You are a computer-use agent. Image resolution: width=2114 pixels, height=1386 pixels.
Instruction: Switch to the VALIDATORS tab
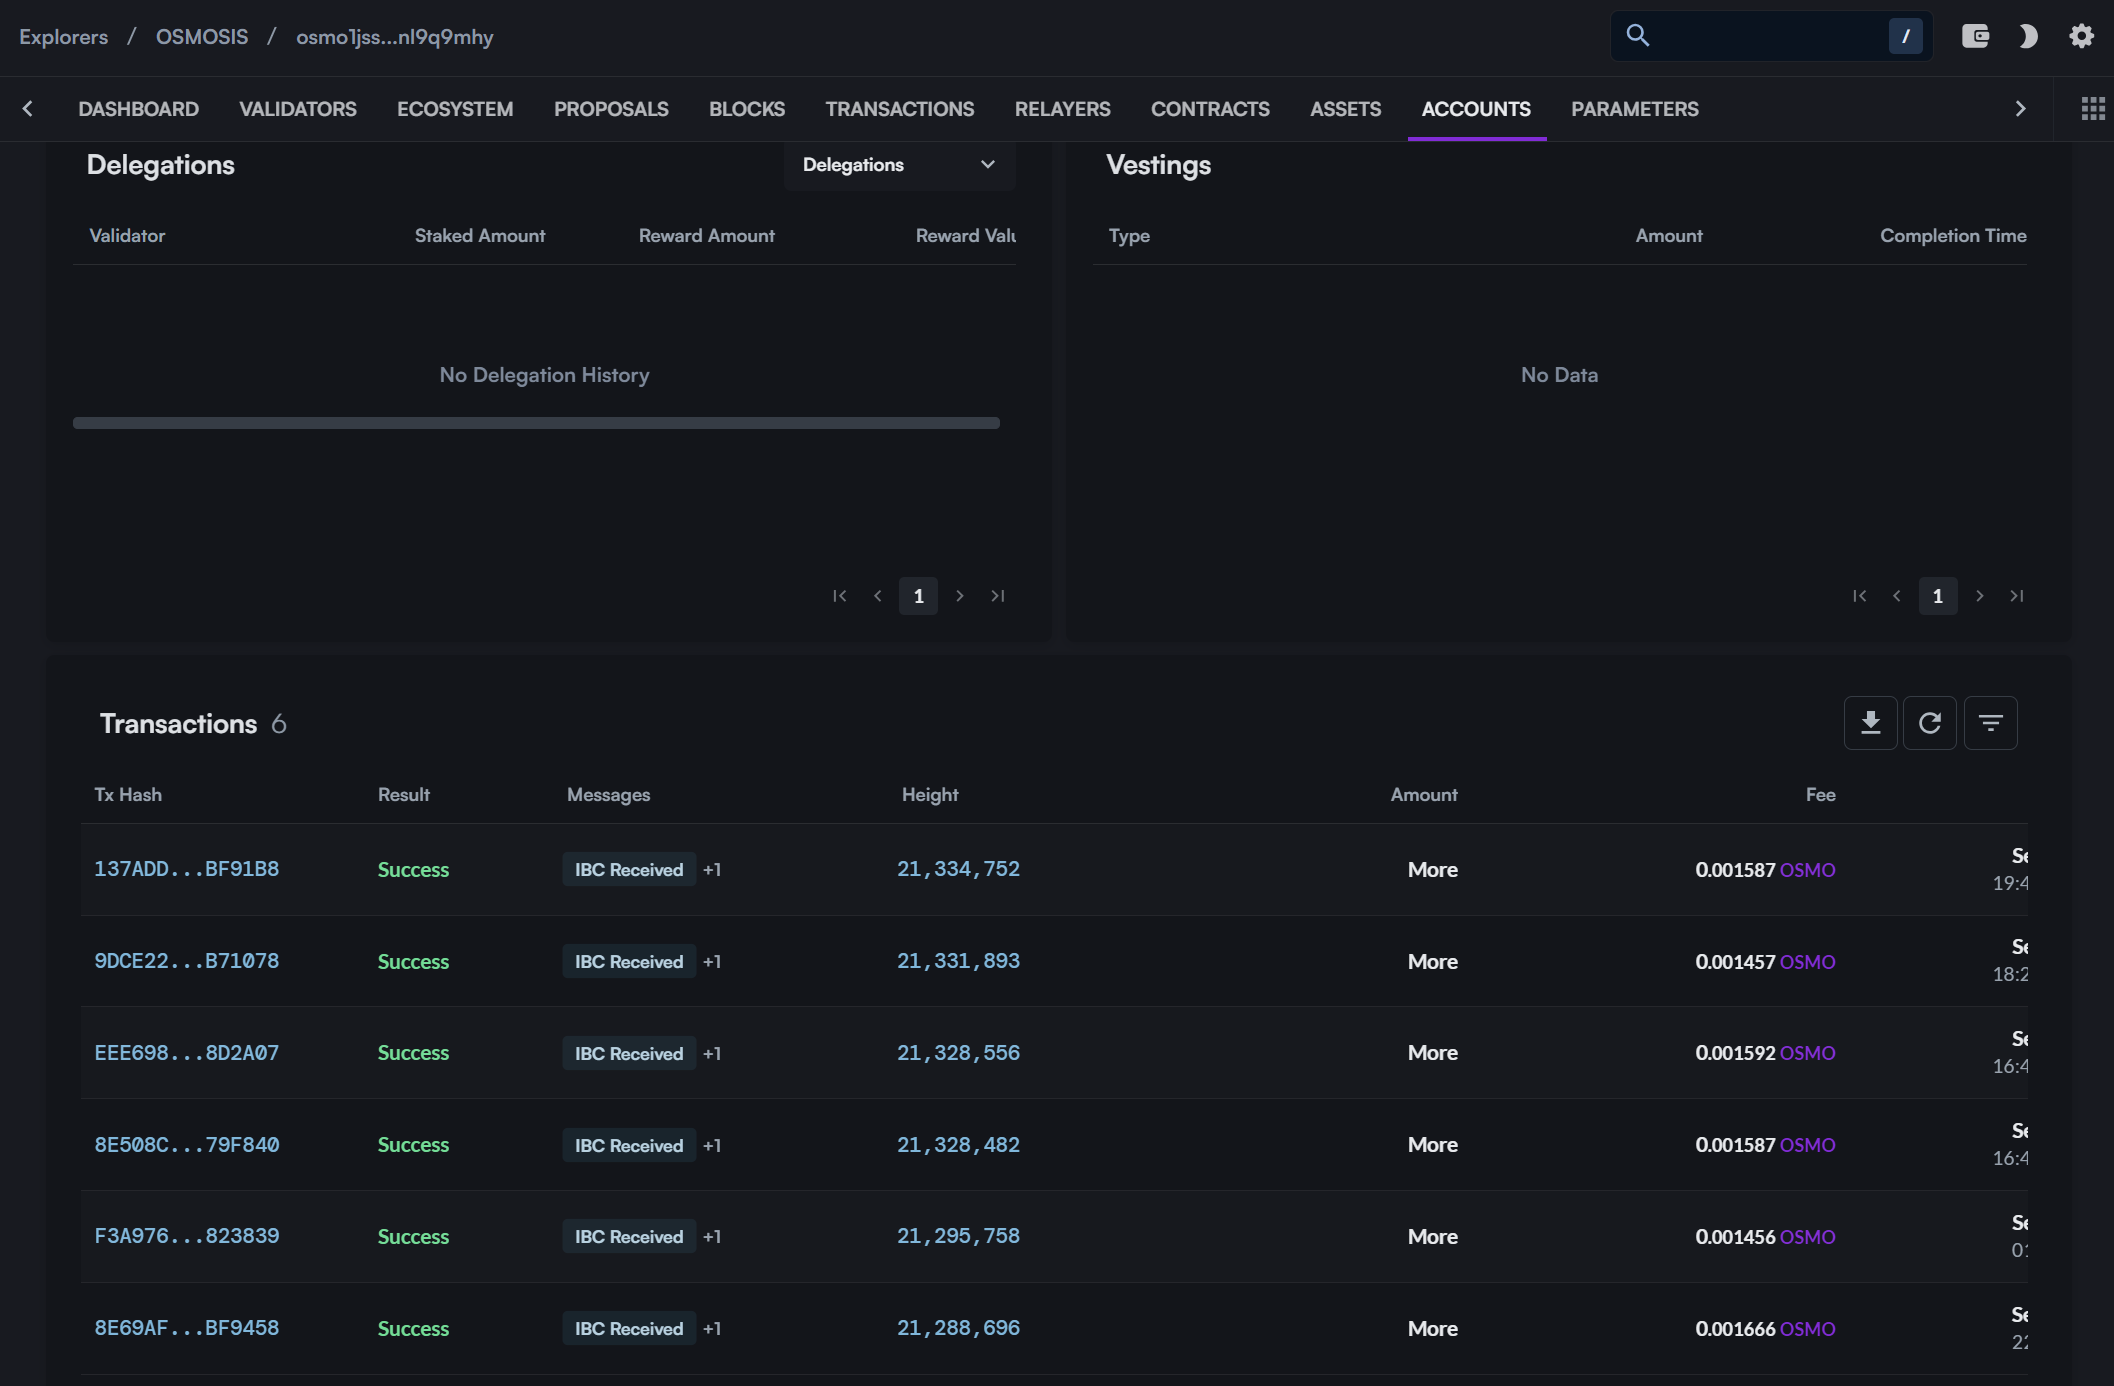298,109
